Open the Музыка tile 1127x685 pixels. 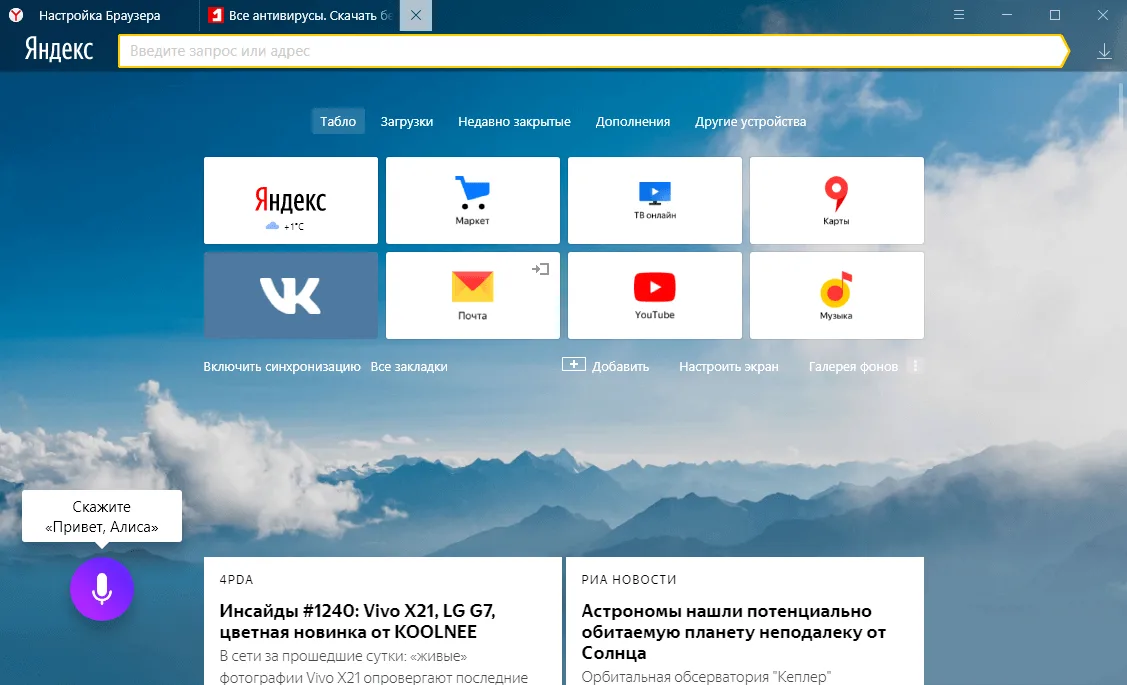837,295
